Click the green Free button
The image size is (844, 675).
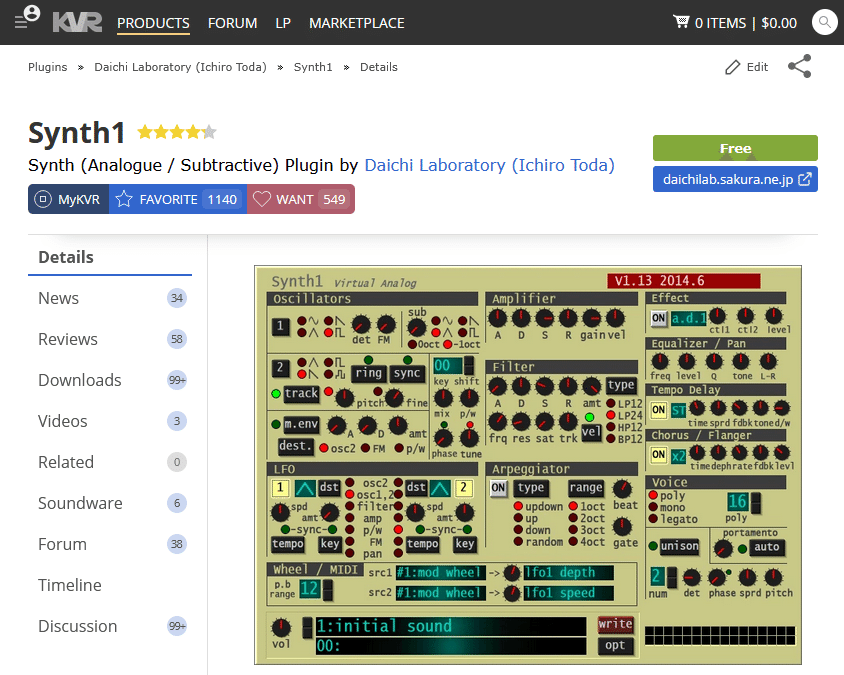coord(735,147)
